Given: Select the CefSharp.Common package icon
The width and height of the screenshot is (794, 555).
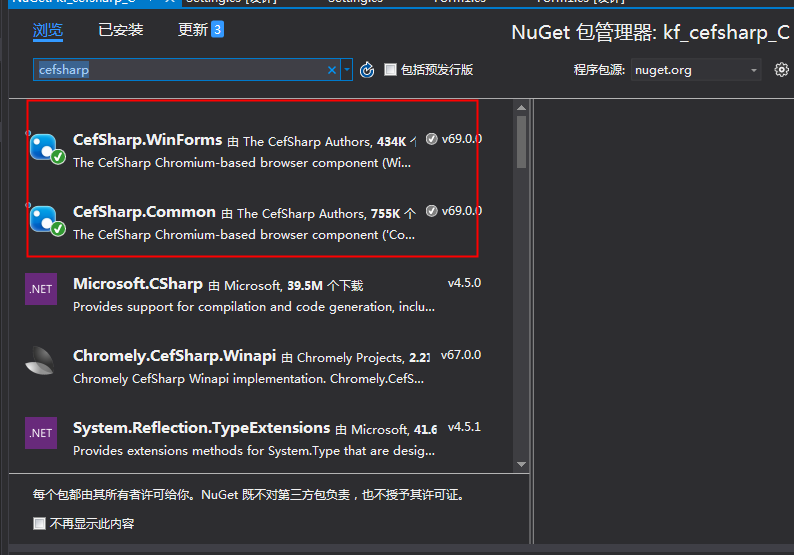Looking at the screenshot, I should (47, 220).
